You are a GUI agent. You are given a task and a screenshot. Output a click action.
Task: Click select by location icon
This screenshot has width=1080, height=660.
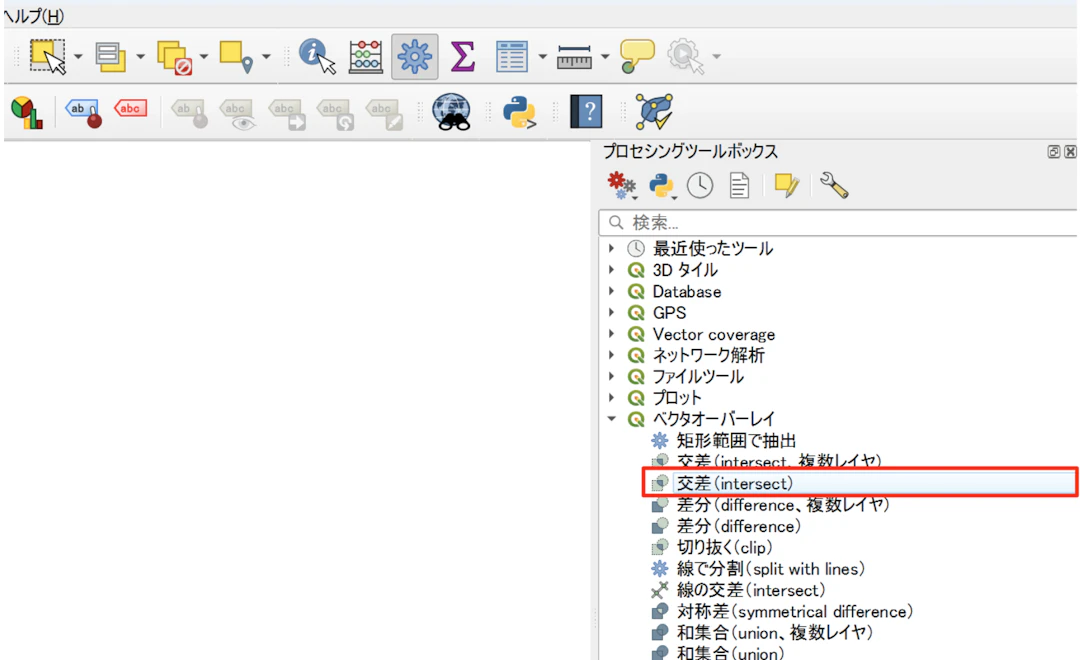pyautogui.click(x=236, y=56)
